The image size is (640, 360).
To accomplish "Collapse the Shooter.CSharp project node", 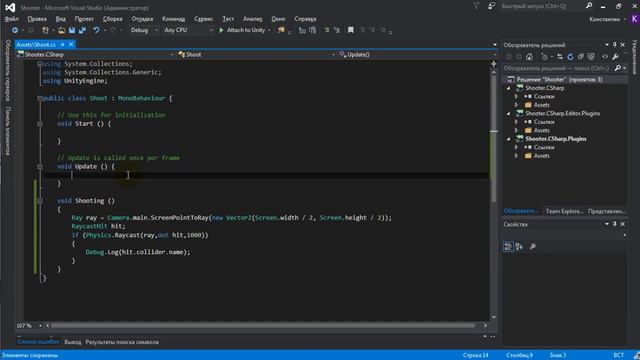I will click(x=509, y=88).
